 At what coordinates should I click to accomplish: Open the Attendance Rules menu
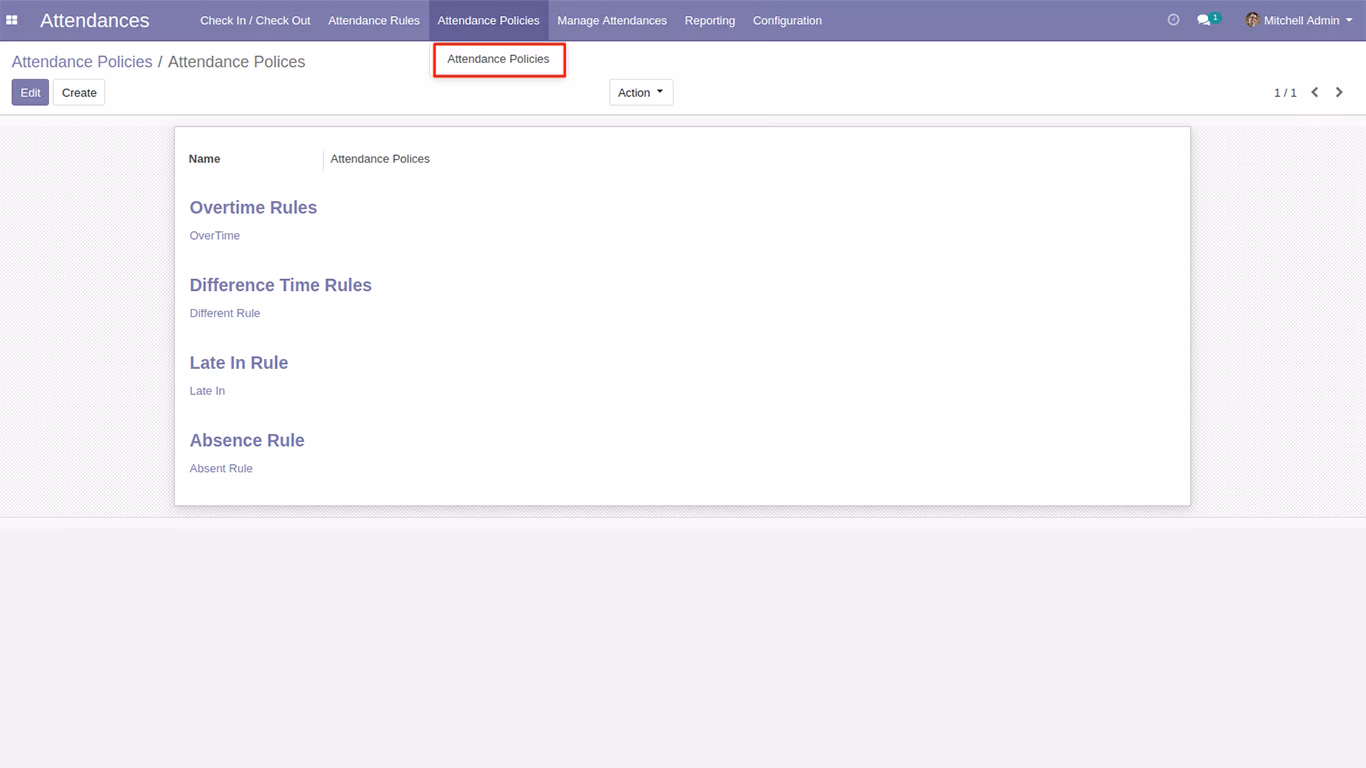coord(374,20)
